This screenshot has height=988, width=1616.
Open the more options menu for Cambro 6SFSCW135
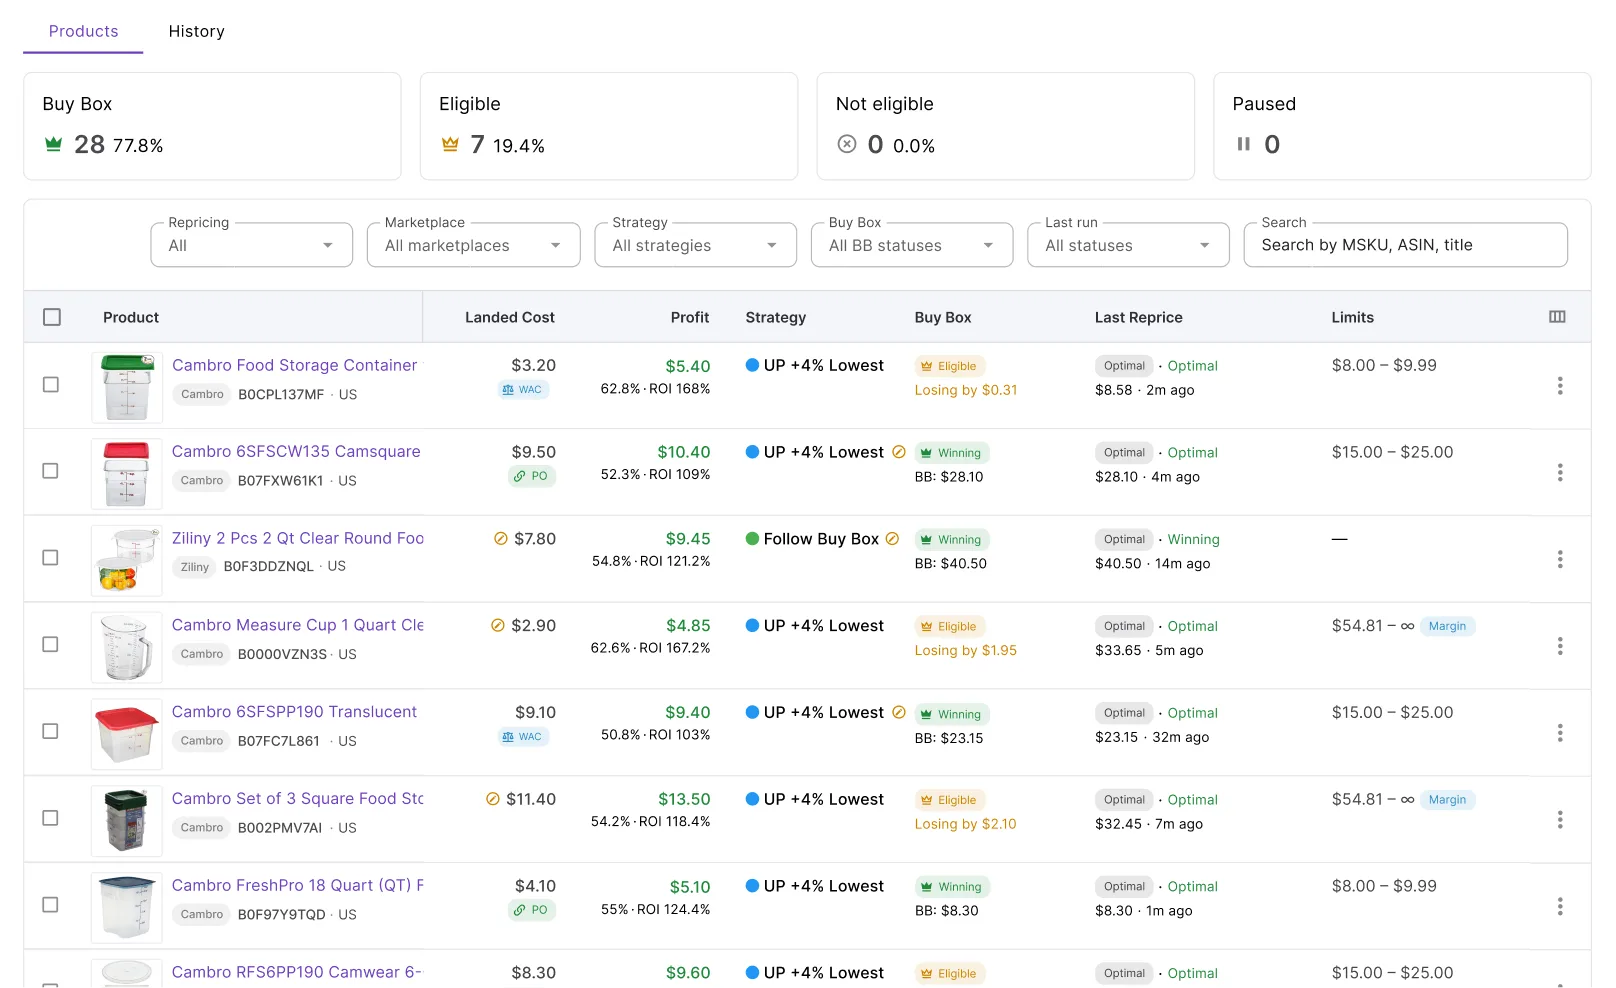[x=1559, y=472]
